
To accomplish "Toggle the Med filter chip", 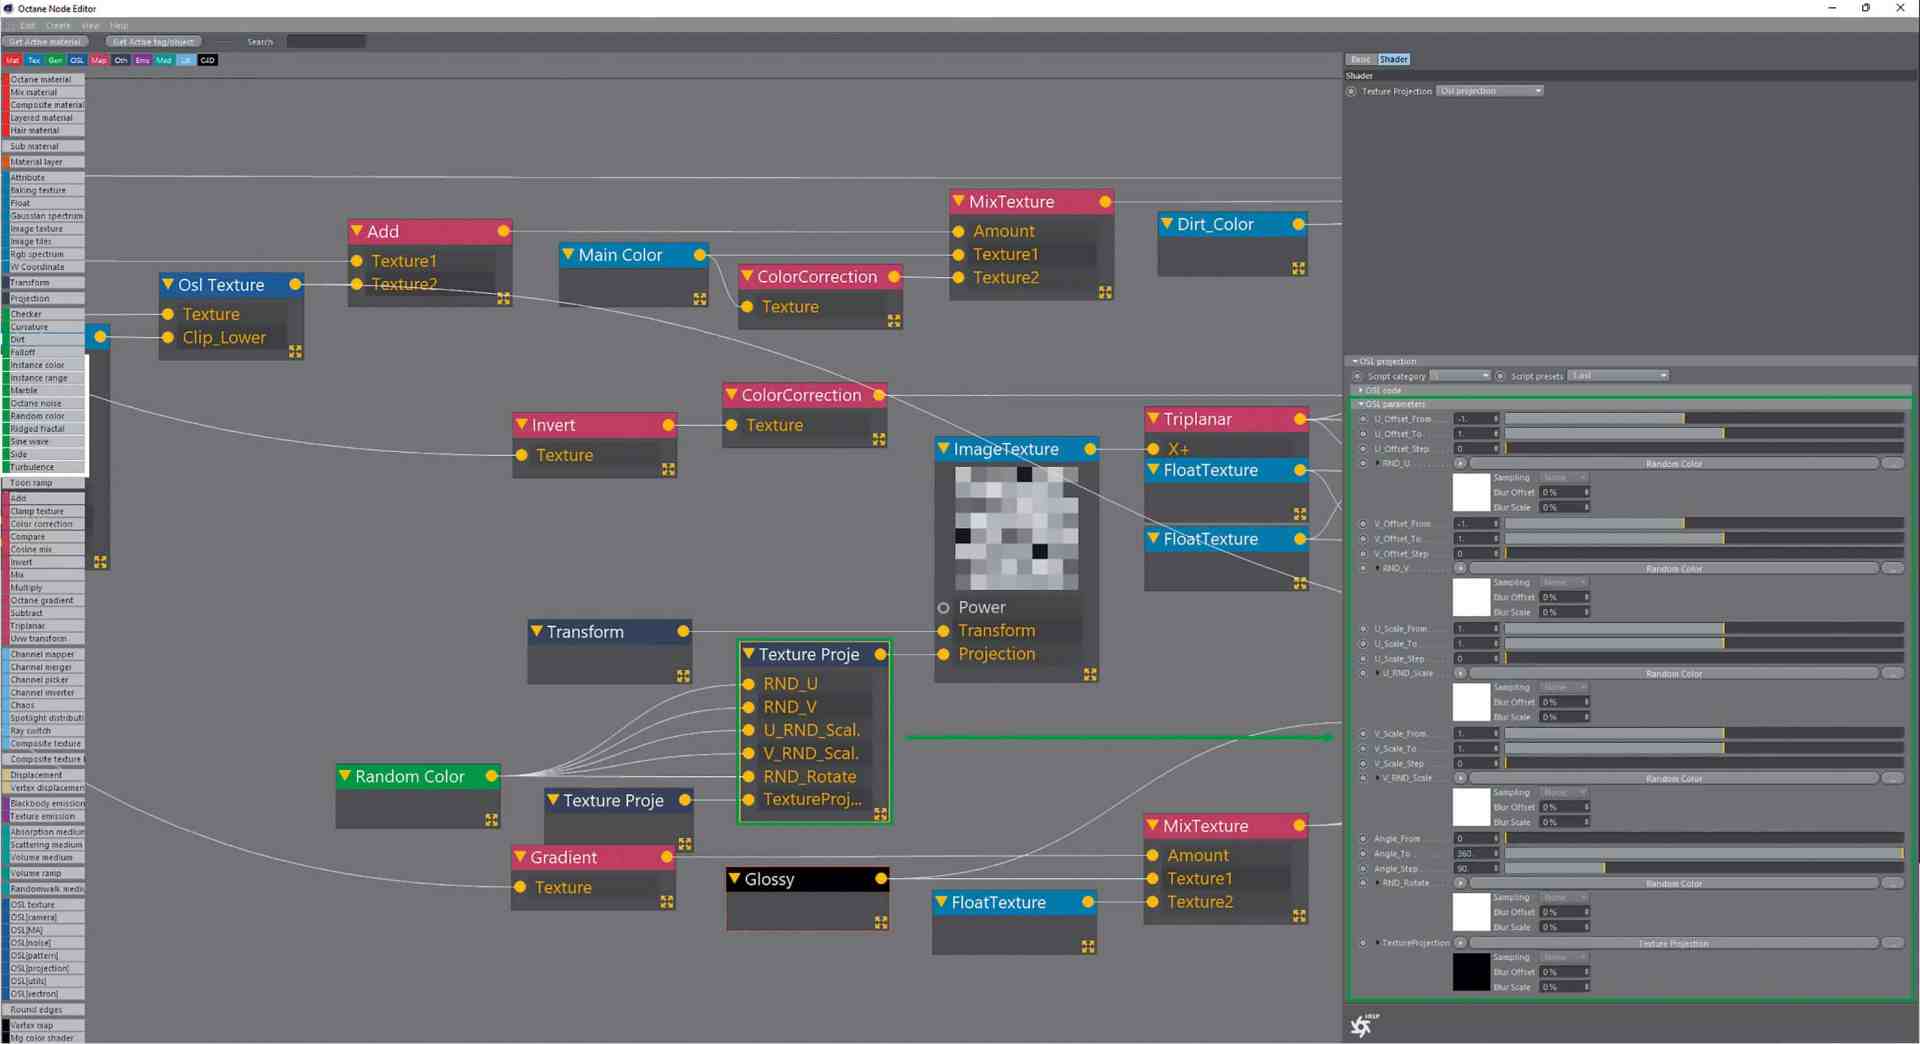I will (164, 60).
